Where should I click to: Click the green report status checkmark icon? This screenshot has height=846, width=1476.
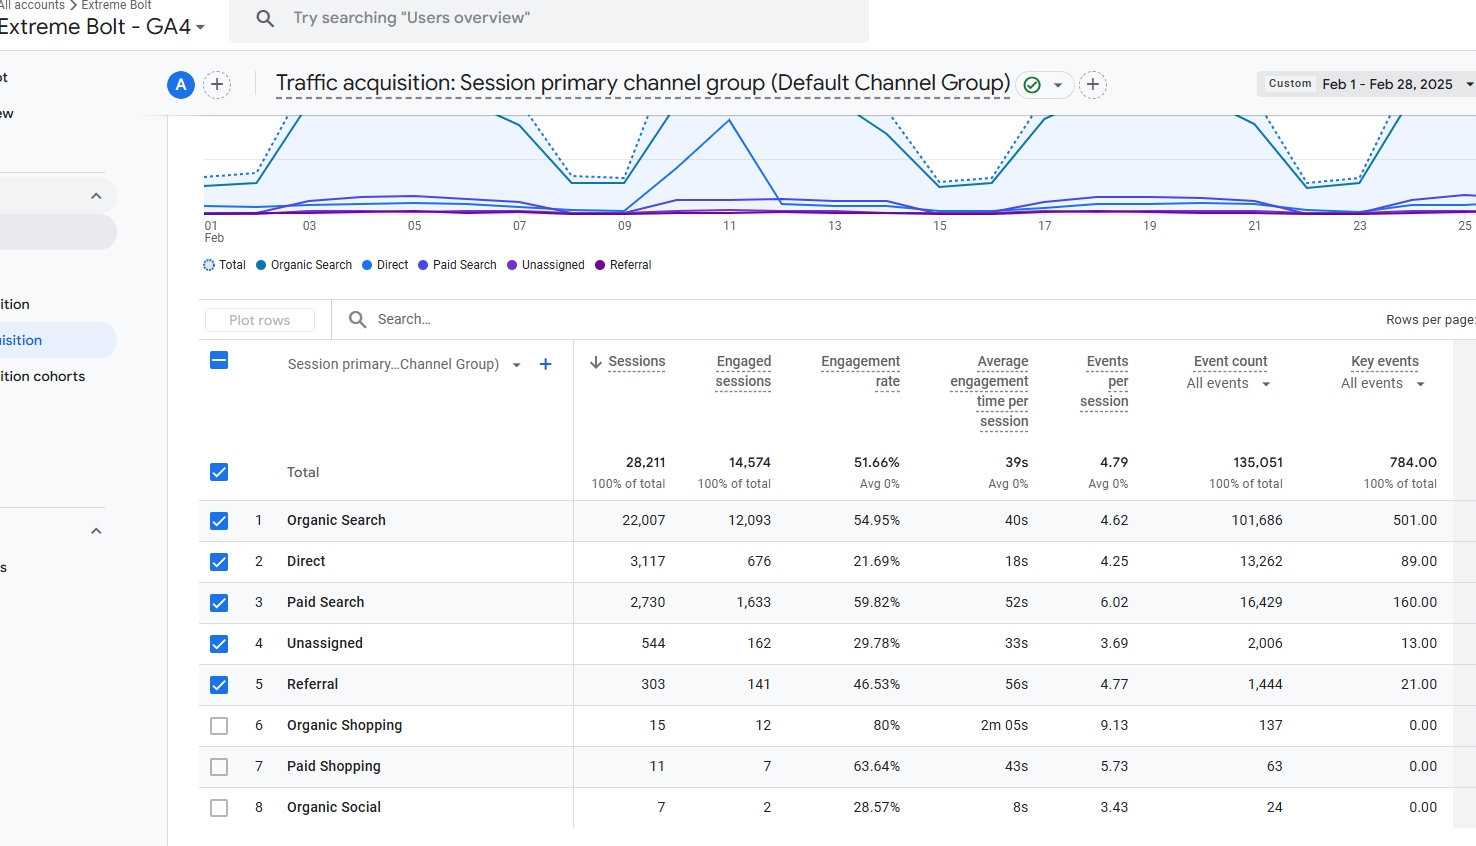coord(1032,85)
